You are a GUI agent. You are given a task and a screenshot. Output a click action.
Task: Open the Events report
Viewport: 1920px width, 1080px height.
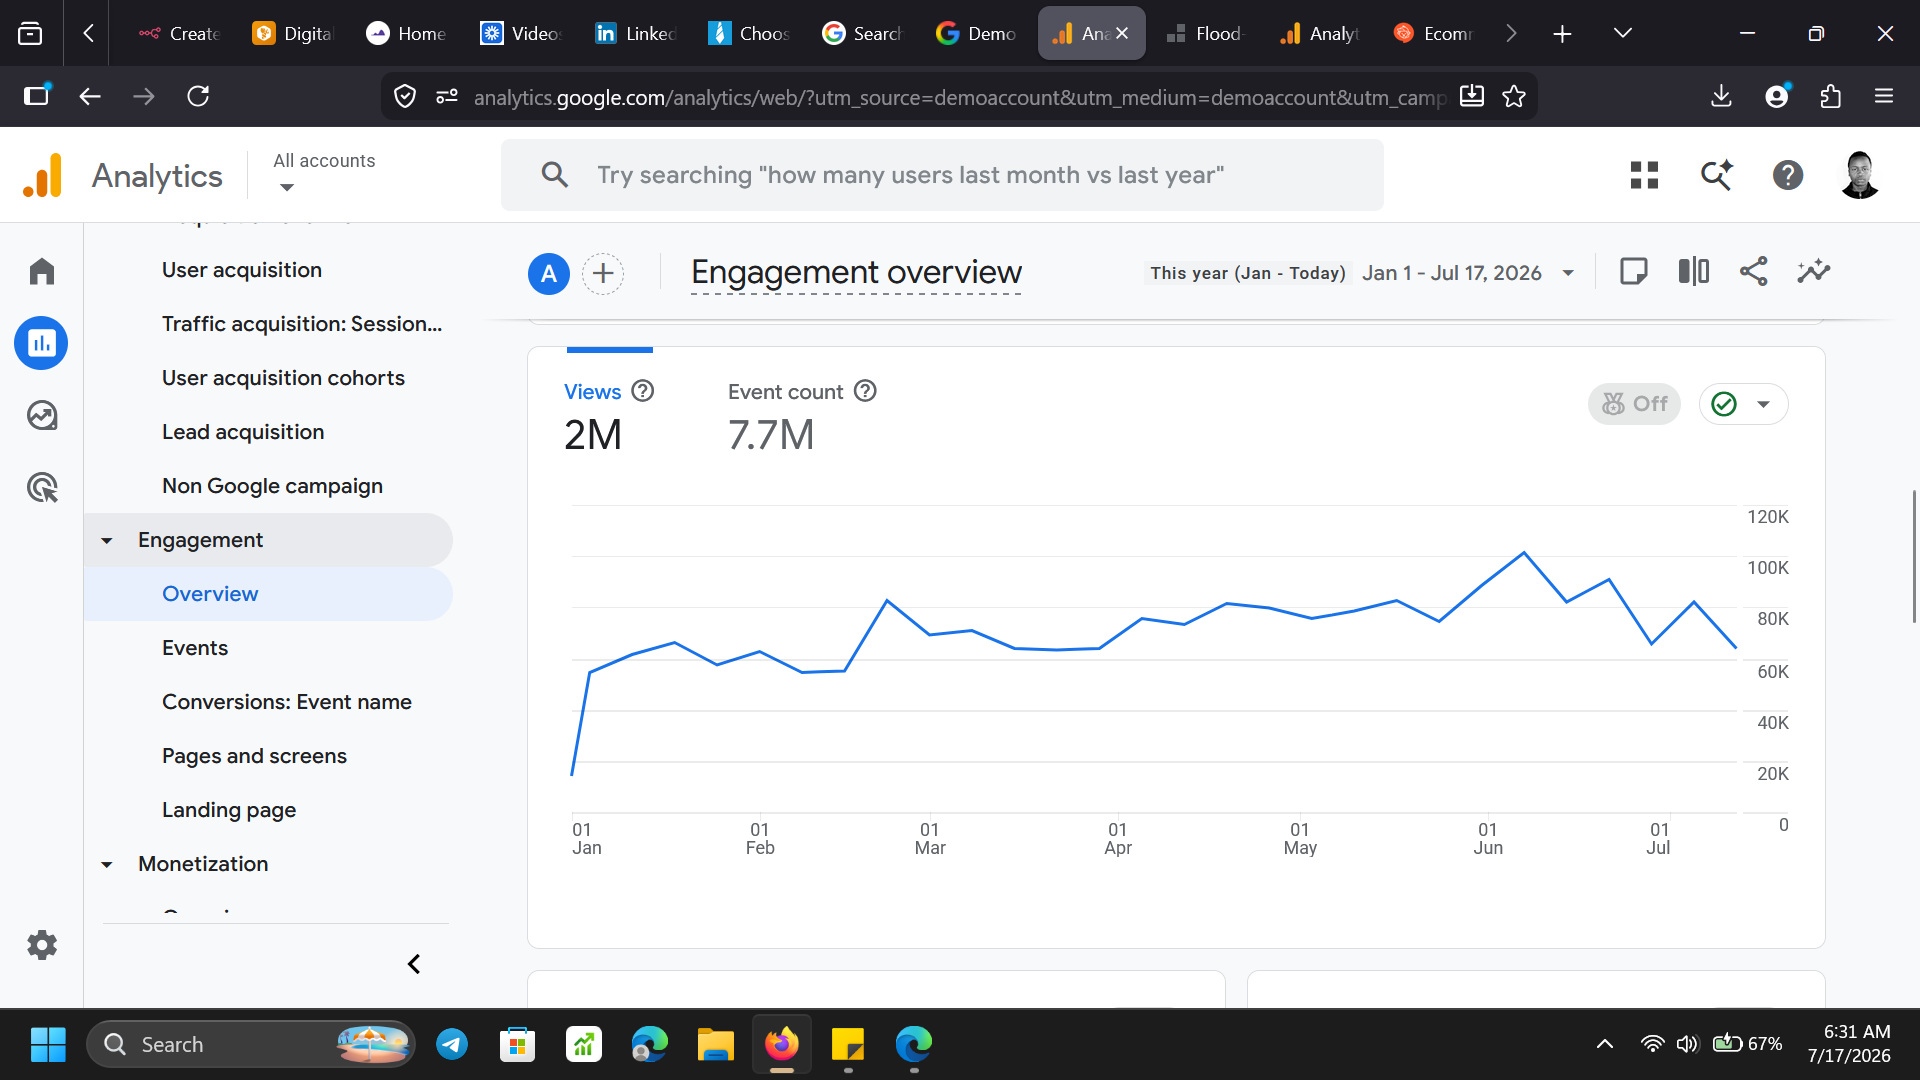pyautogui.click(x=195, y=648)
